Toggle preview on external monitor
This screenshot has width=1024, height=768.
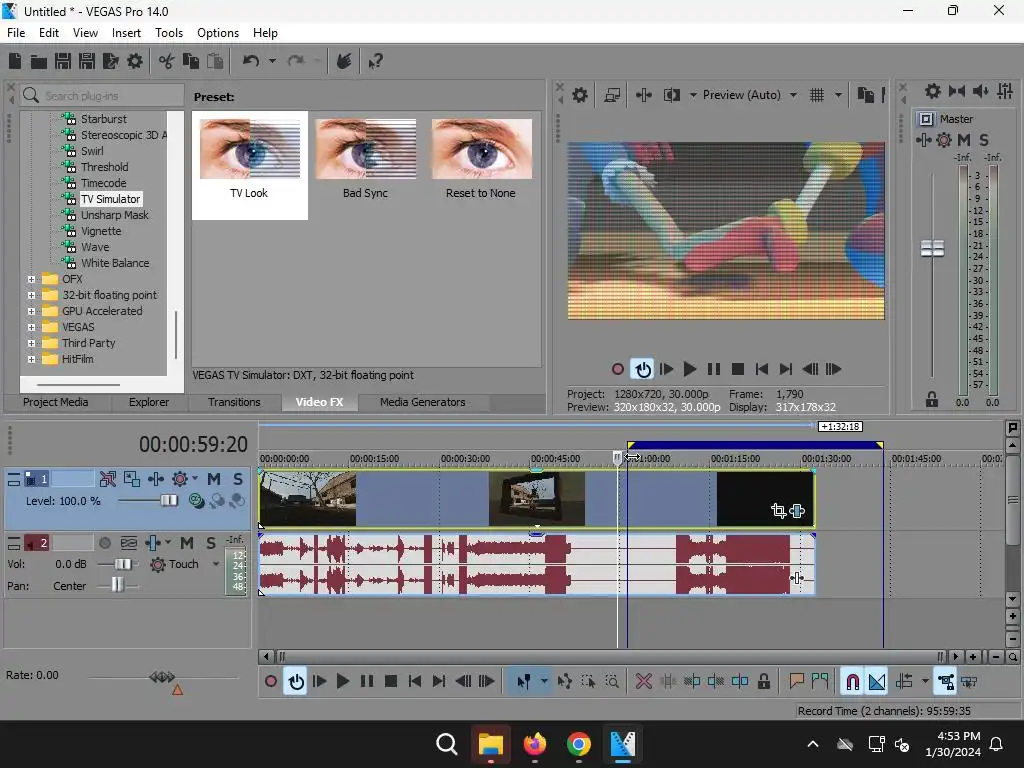pyautogui.click(x=613, y=95)
